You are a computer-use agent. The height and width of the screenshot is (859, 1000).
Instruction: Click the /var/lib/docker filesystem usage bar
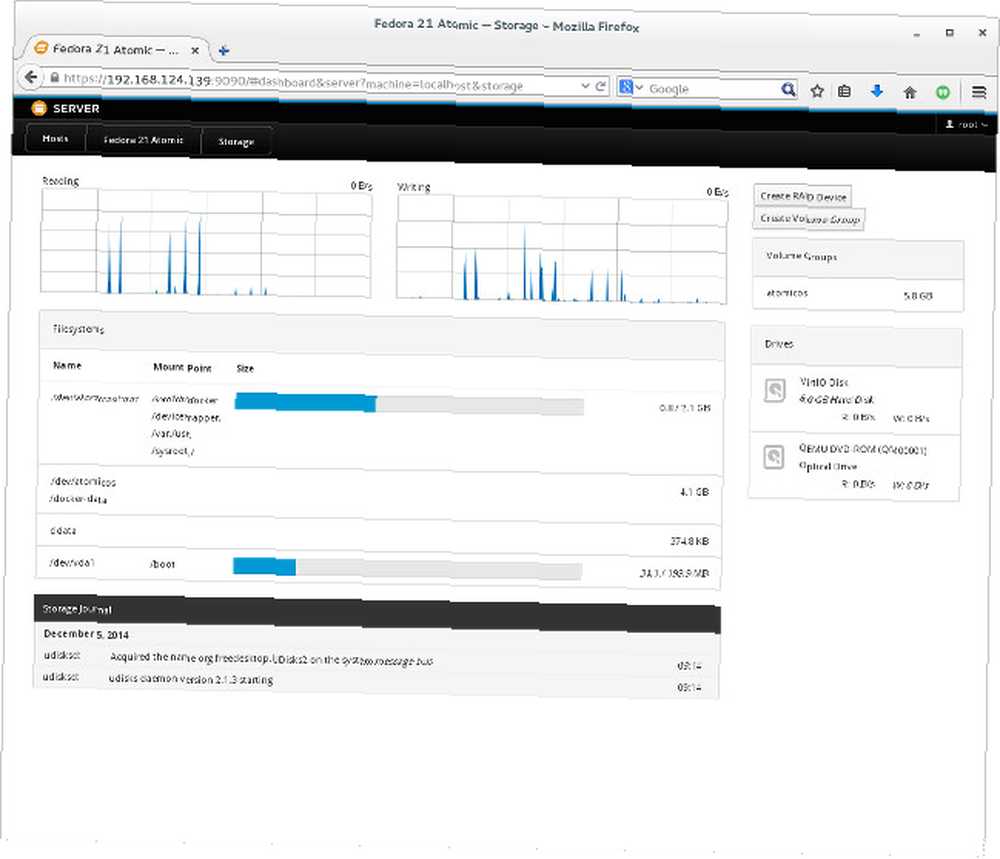point(409,404)
